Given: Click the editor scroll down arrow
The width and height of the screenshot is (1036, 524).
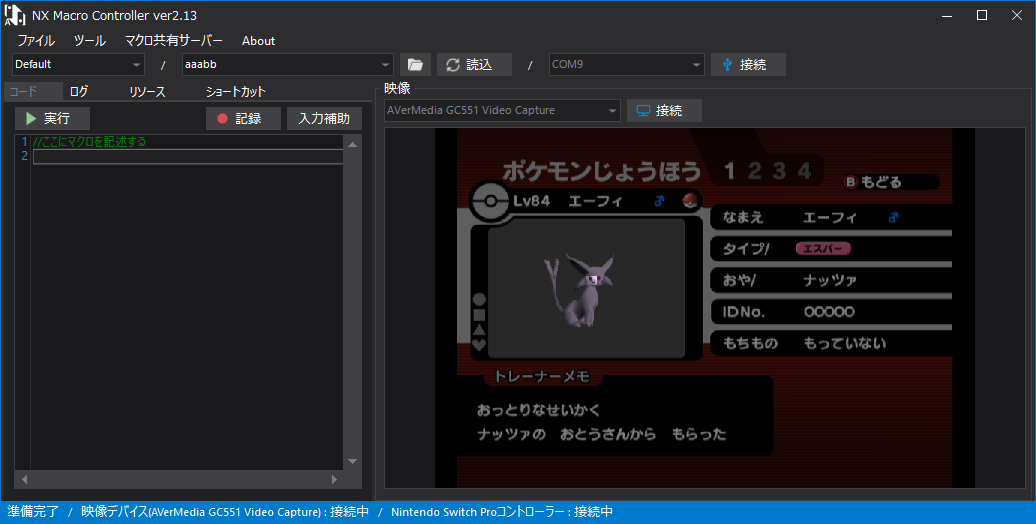Looking at the screenshot, I should 352,461.
